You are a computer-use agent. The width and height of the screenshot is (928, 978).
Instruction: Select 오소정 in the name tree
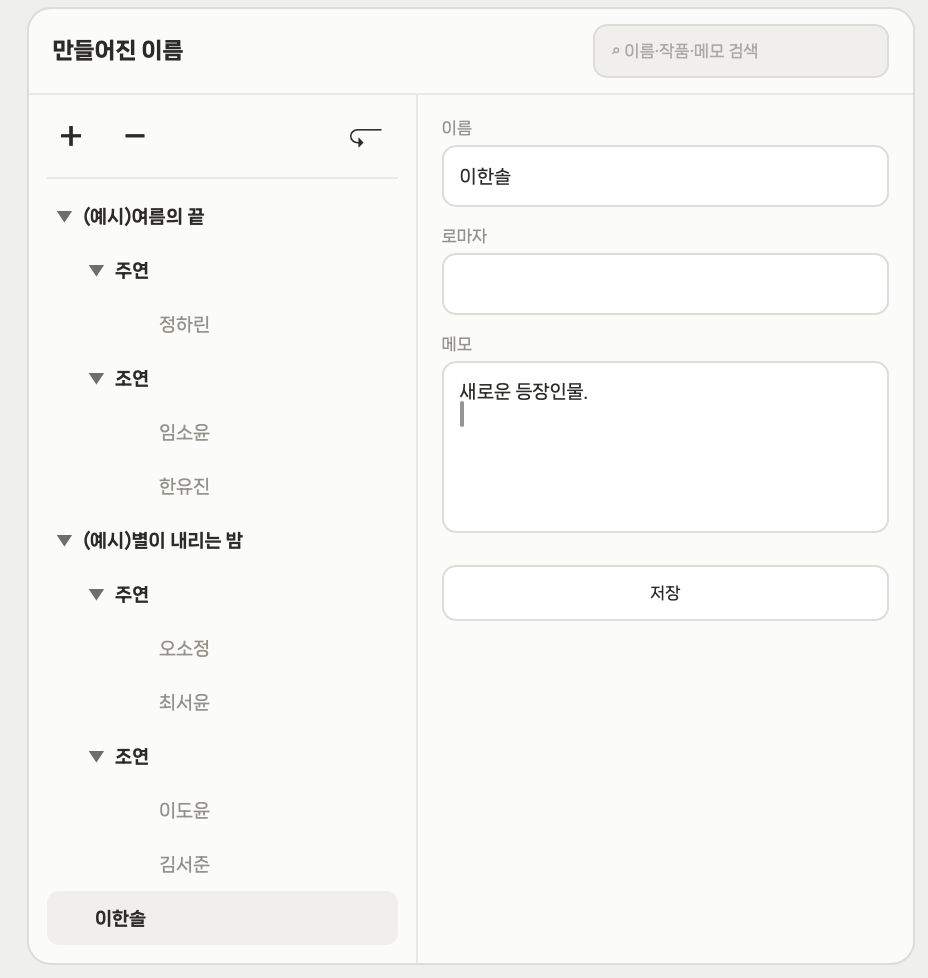tap(184, 648)
